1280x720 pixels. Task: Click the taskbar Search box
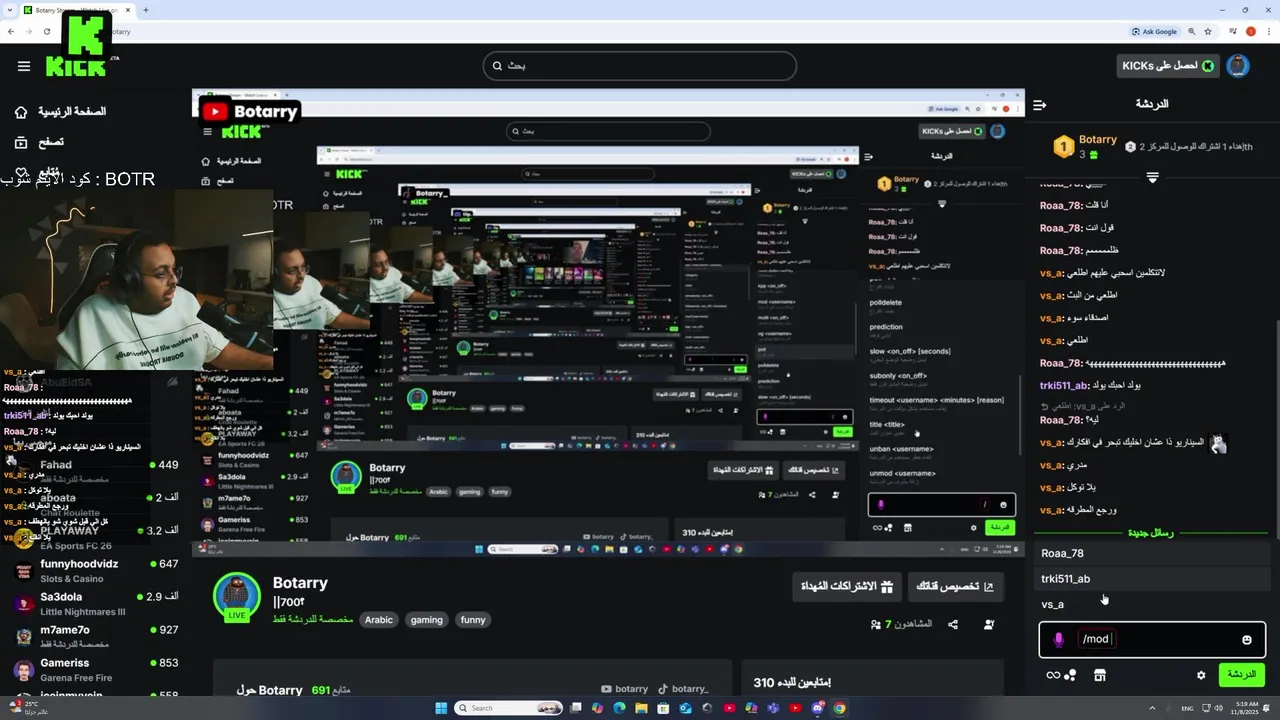508,708
